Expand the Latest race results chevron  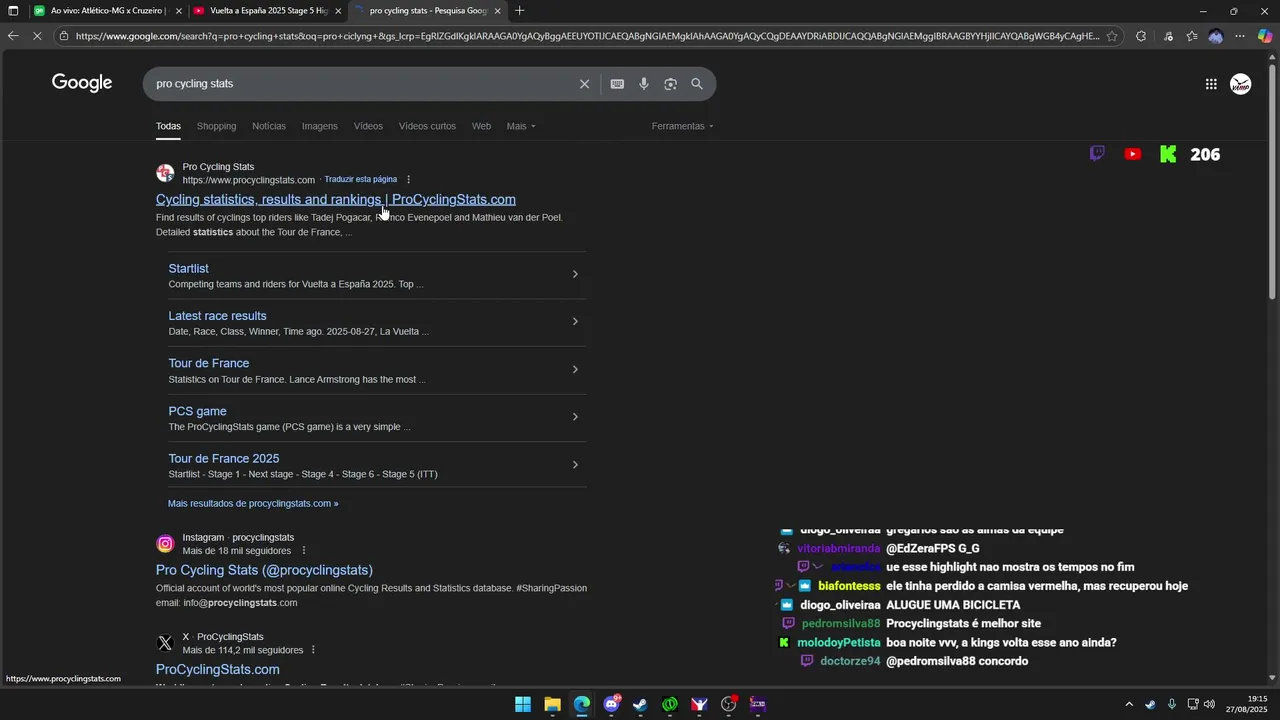tap(575, 322)
